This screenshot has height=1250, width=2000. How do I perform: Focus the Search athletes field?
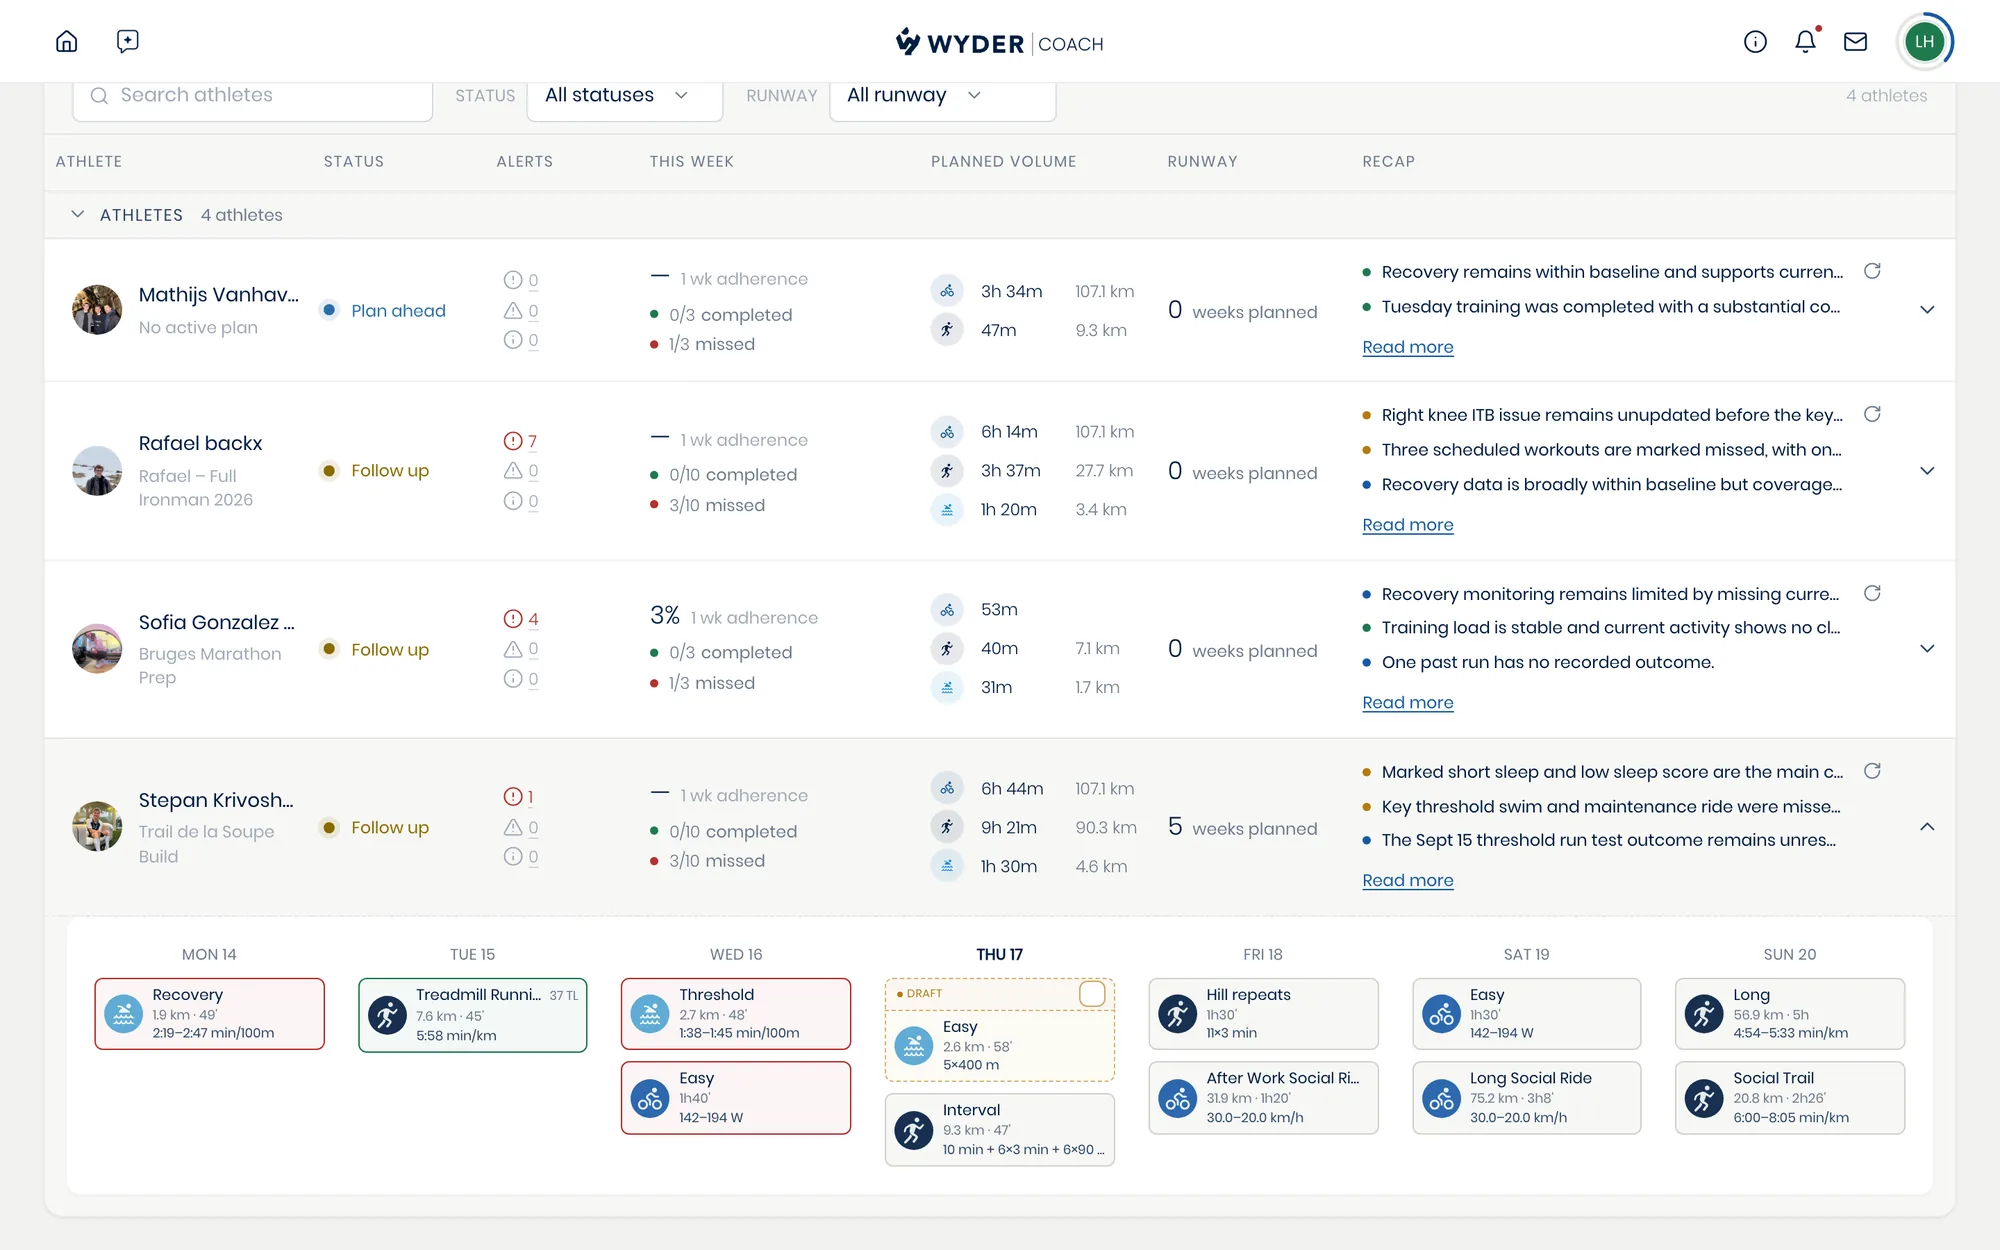[x=252, y=96]
